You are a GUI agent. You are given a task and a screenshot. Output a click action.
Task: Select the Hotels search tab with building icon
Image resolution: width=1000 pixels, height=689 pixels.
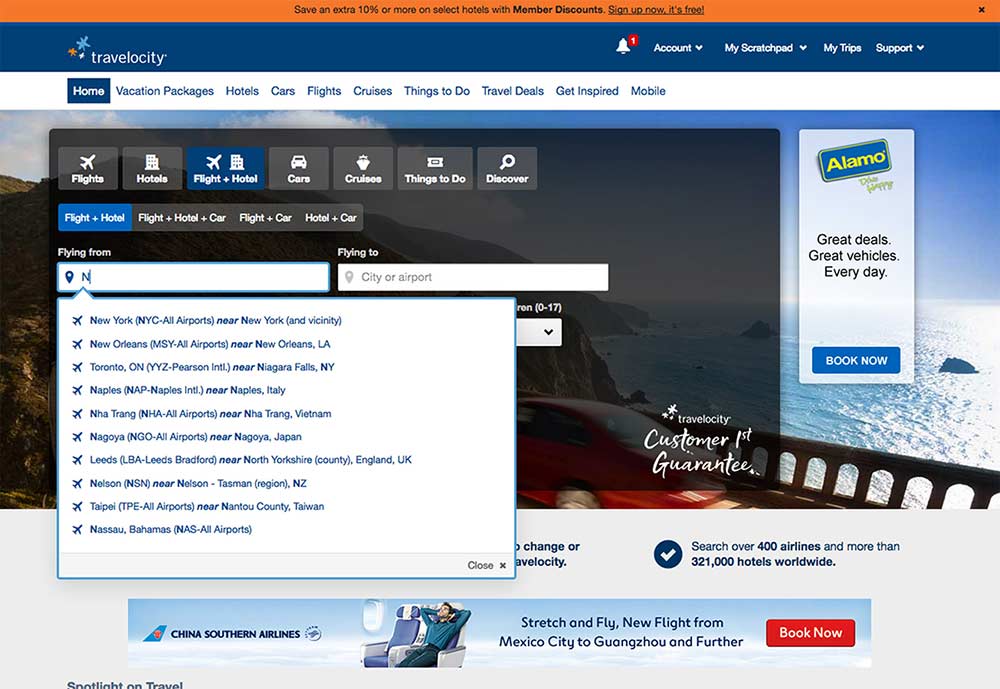tap(152, 168)
